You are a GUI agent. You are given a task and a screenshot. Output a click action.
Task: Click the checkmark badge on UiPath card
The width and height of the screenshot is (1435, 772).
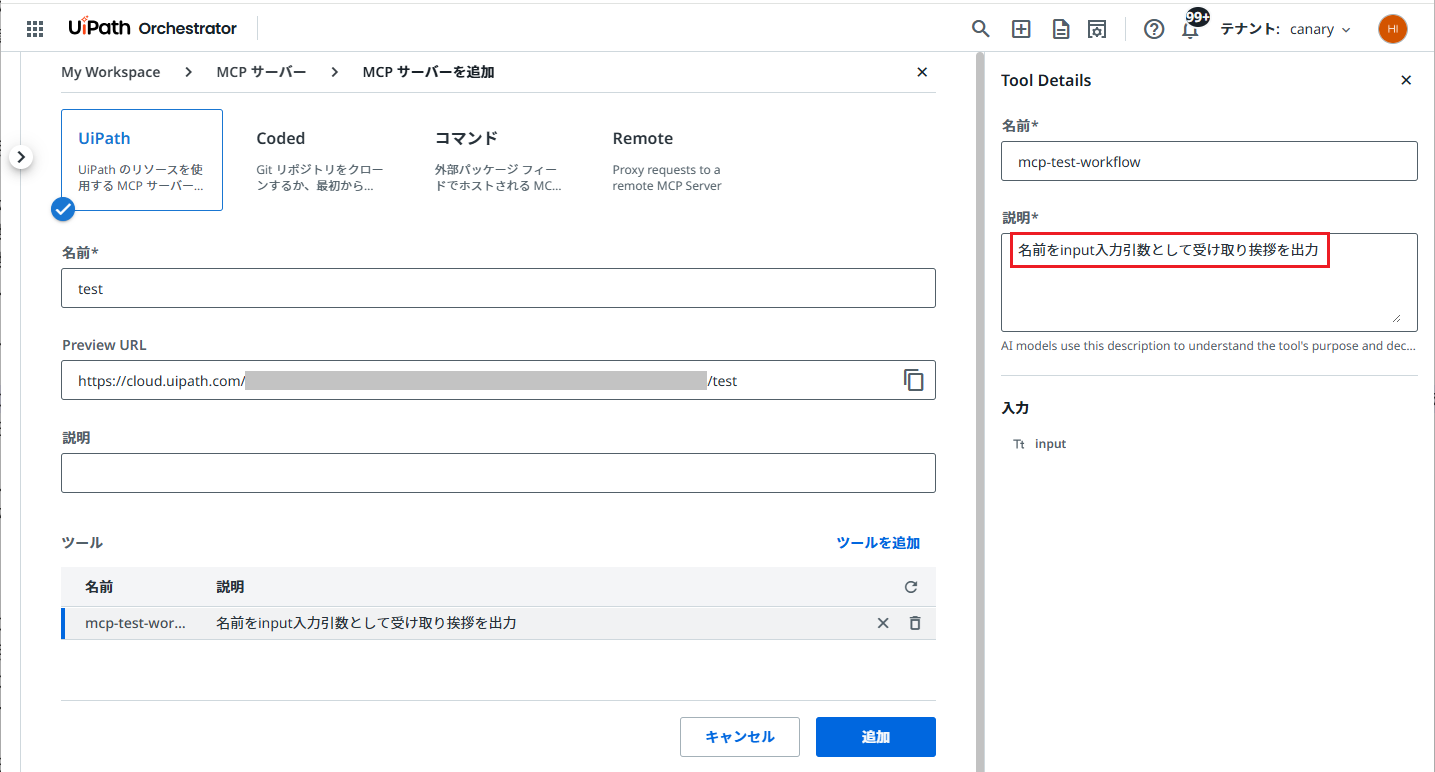pyautogui.click(x=63, y=209)
